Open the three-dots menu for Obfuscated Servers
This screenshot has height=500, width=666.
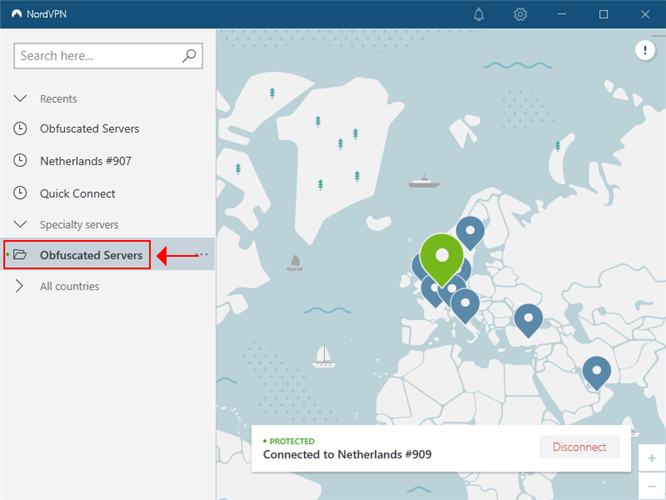203,255
